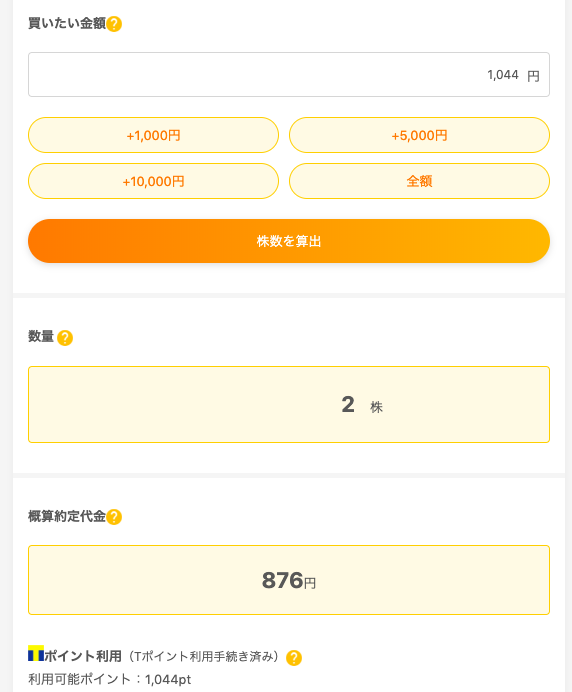Click the 876円 estimated cost box
Viewport: 572px width, 692px height.
(x=289, y=580)
